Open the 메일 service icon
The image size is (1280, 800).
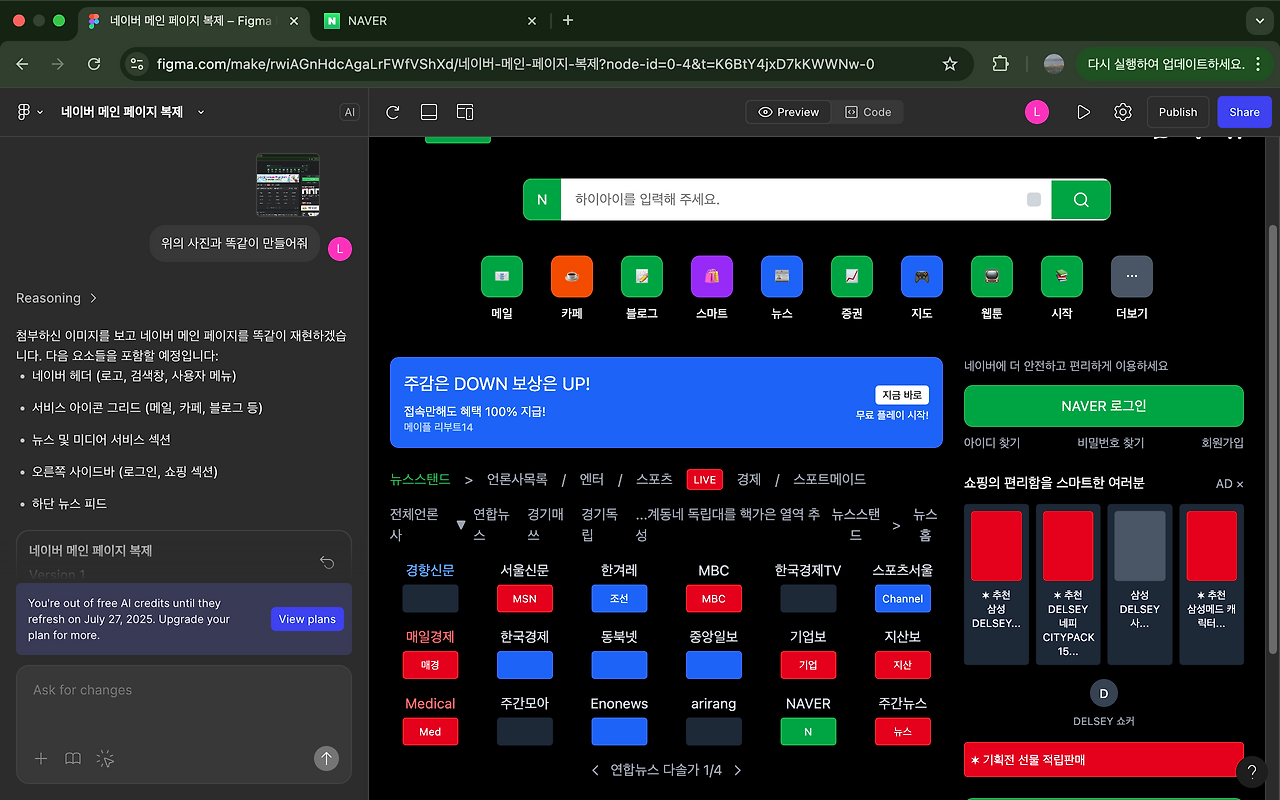point(502,277)
